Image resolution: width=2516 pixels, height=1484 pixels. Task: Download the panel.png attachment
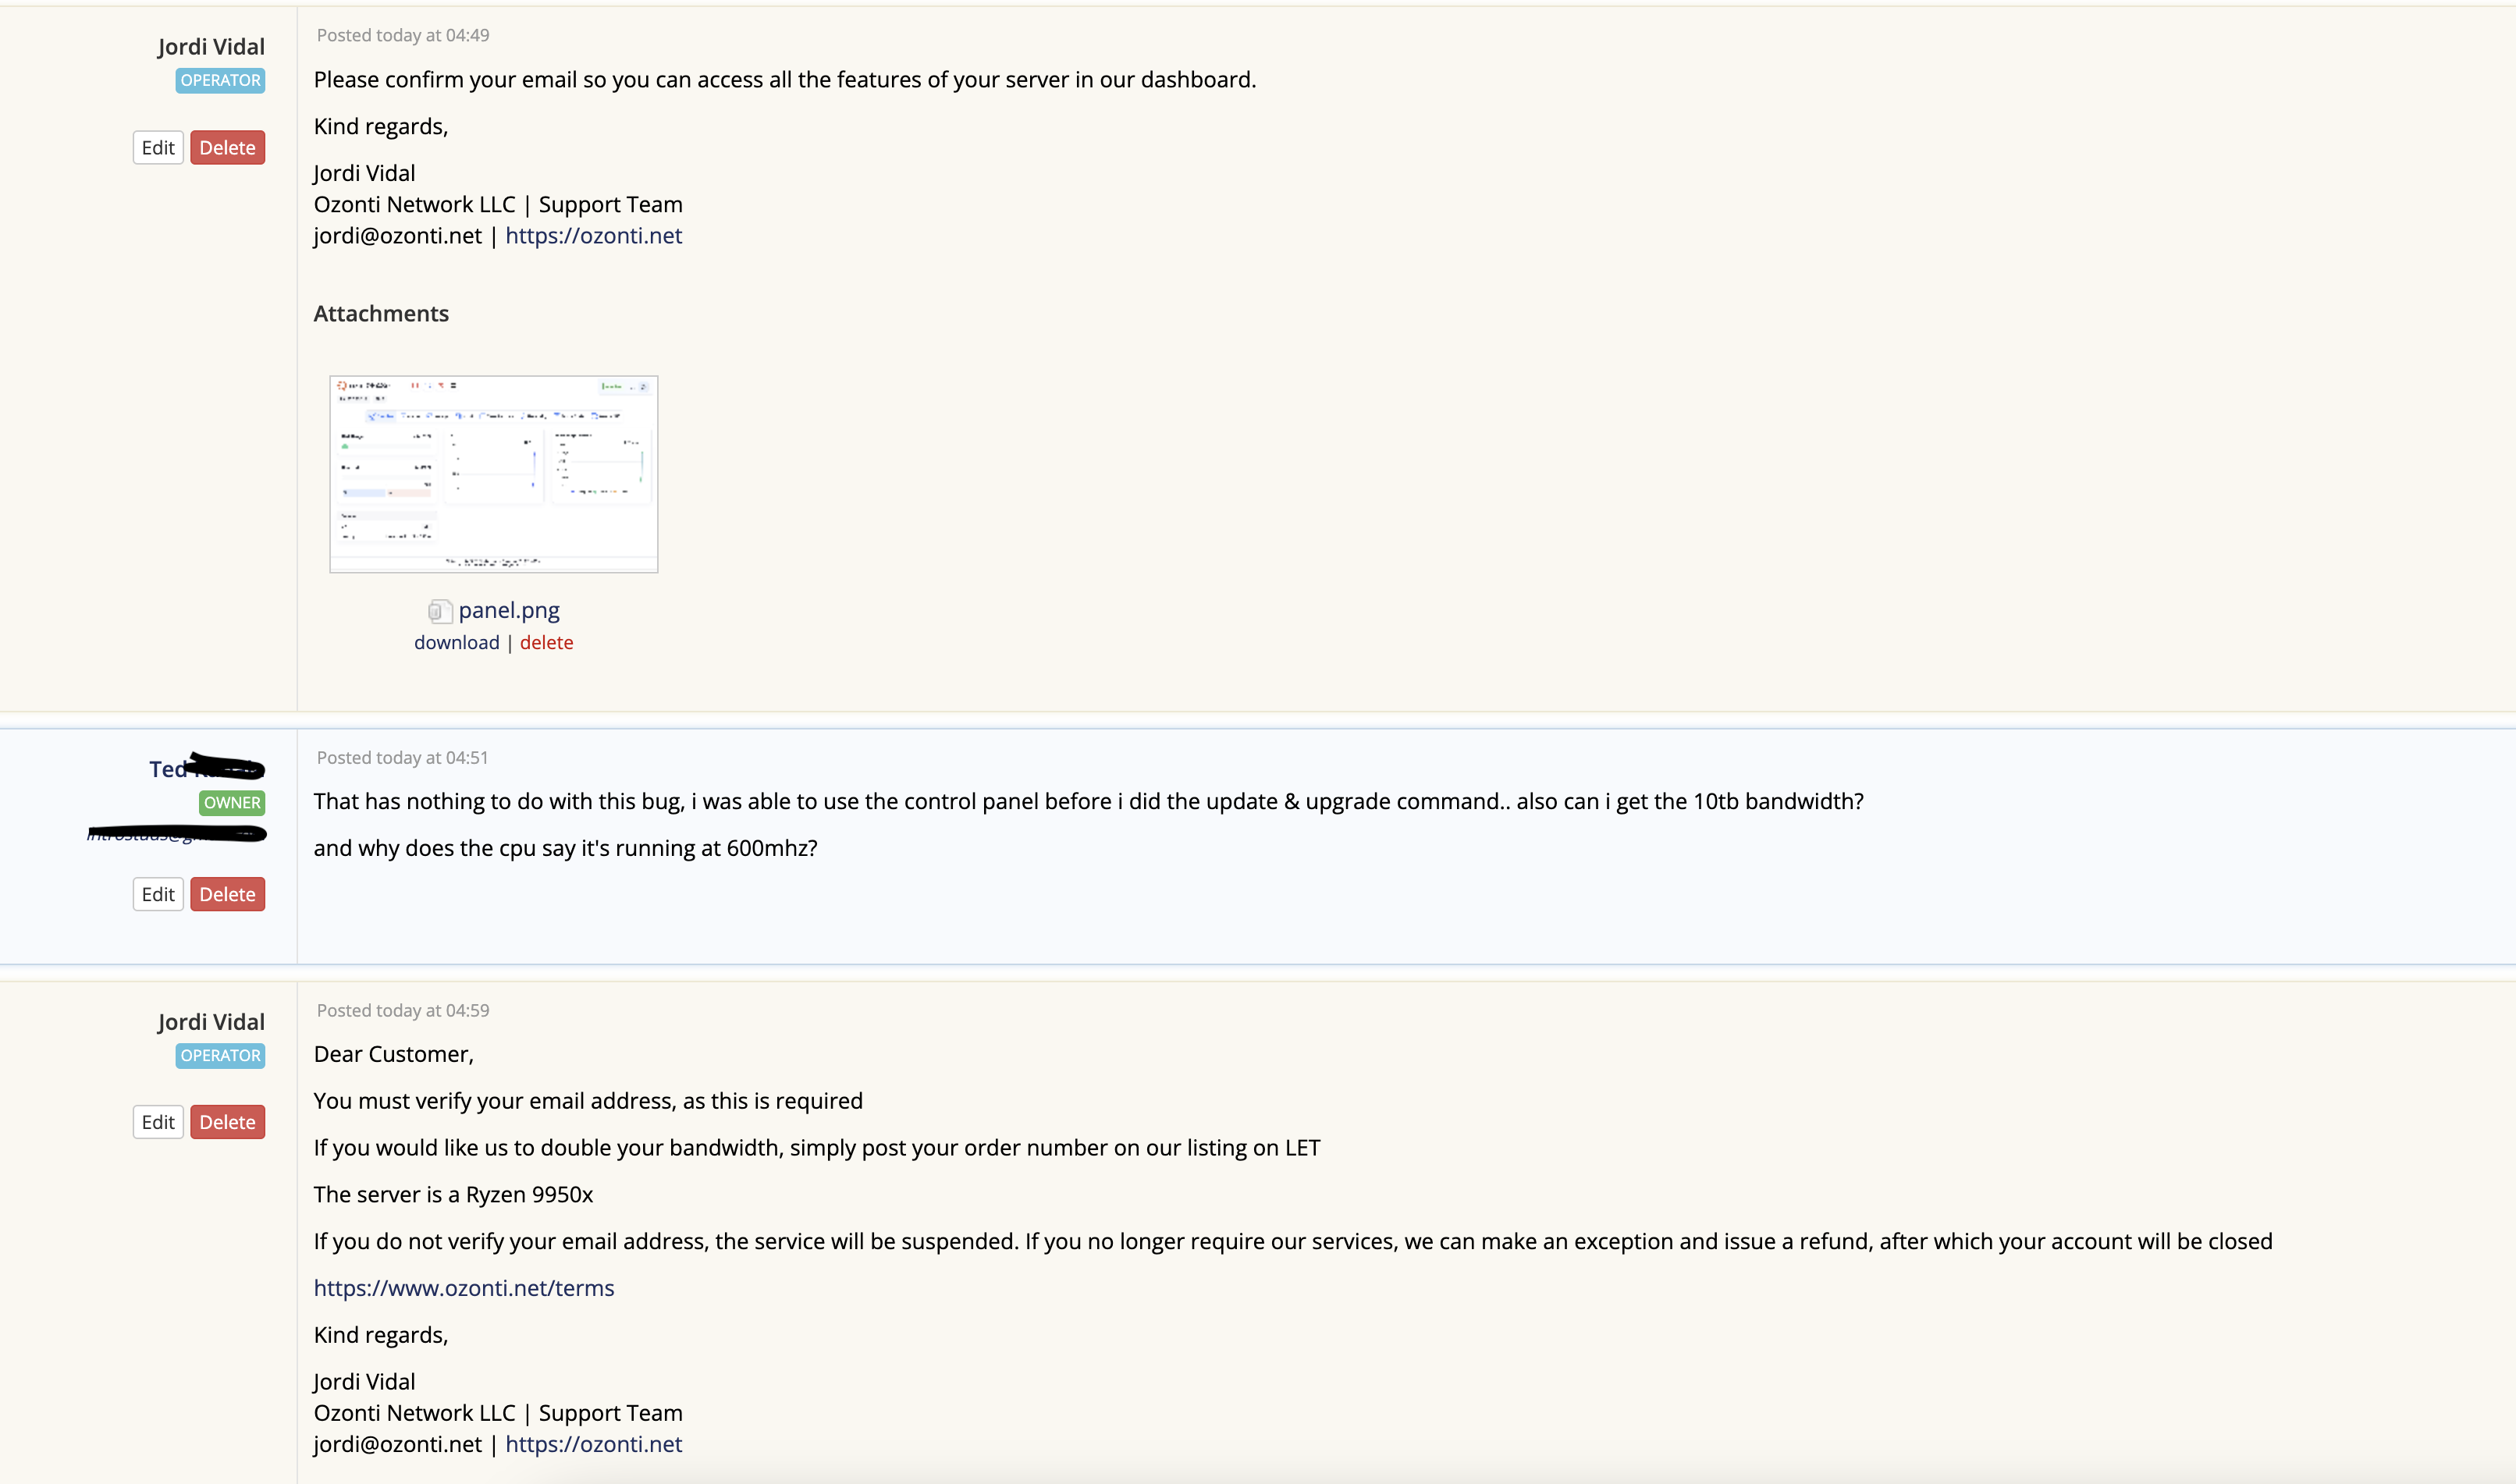click(x=457, y=643)
